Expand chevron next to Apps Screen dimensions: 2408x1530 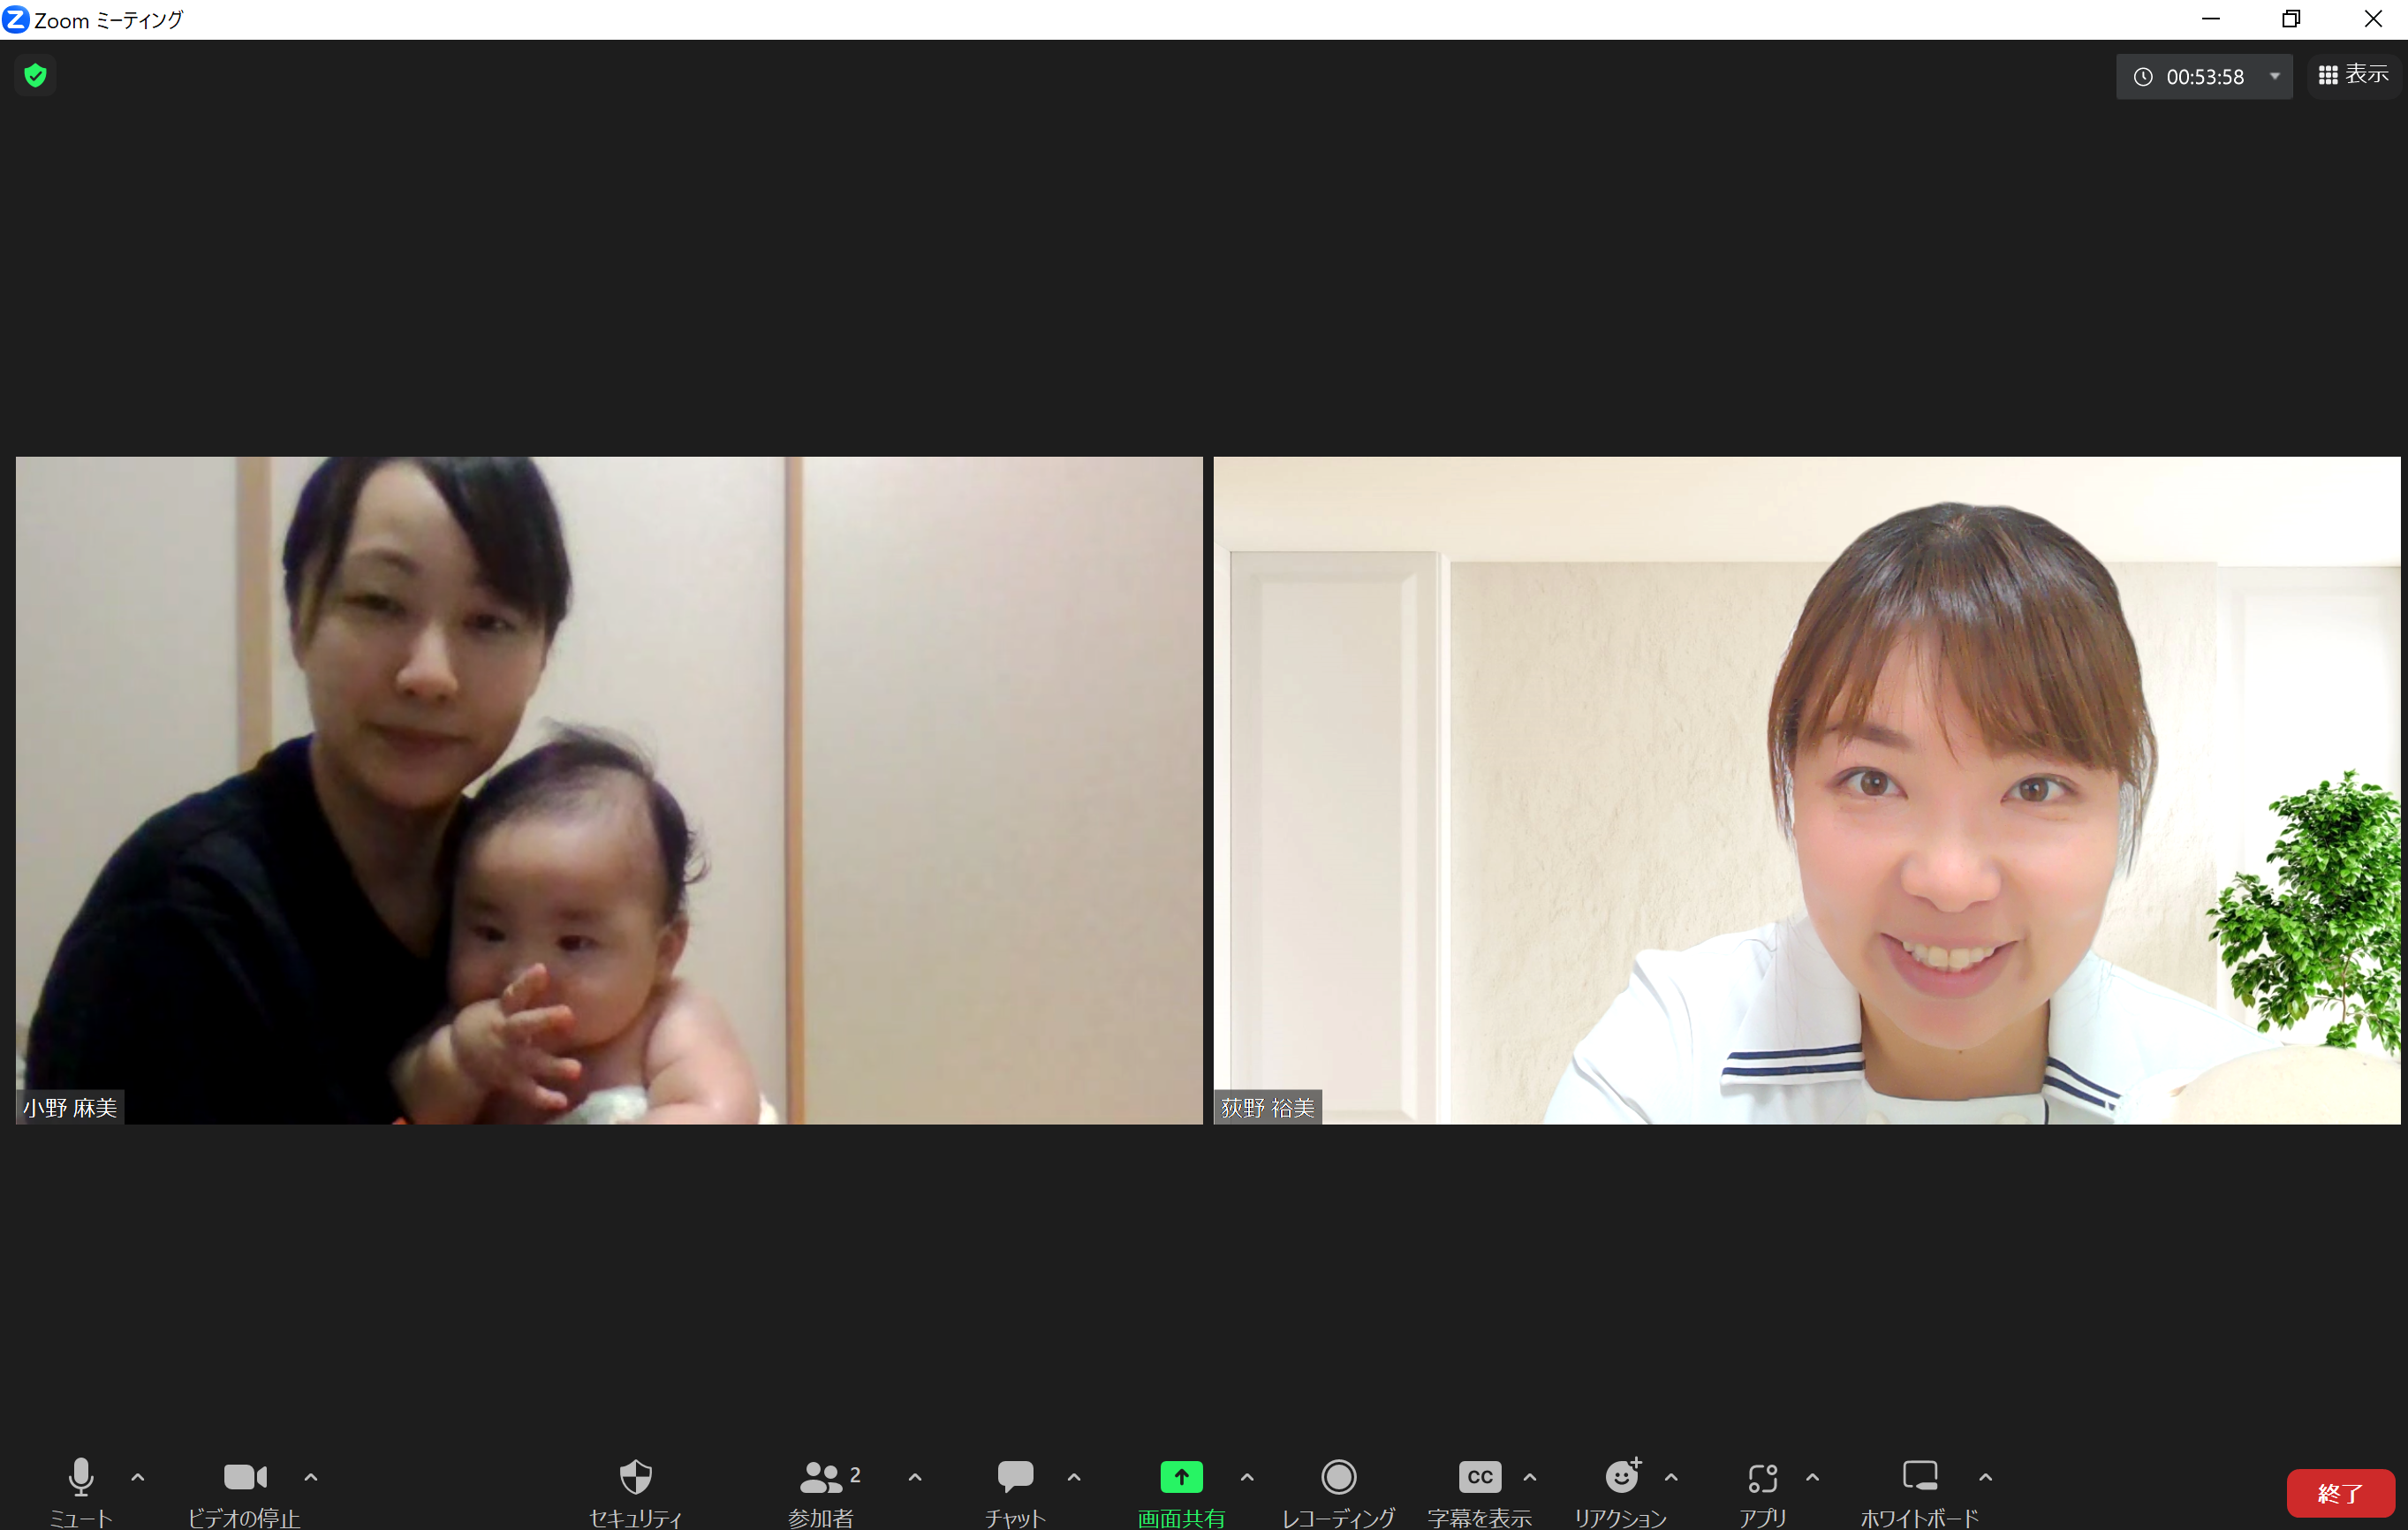[1813, 1477]
